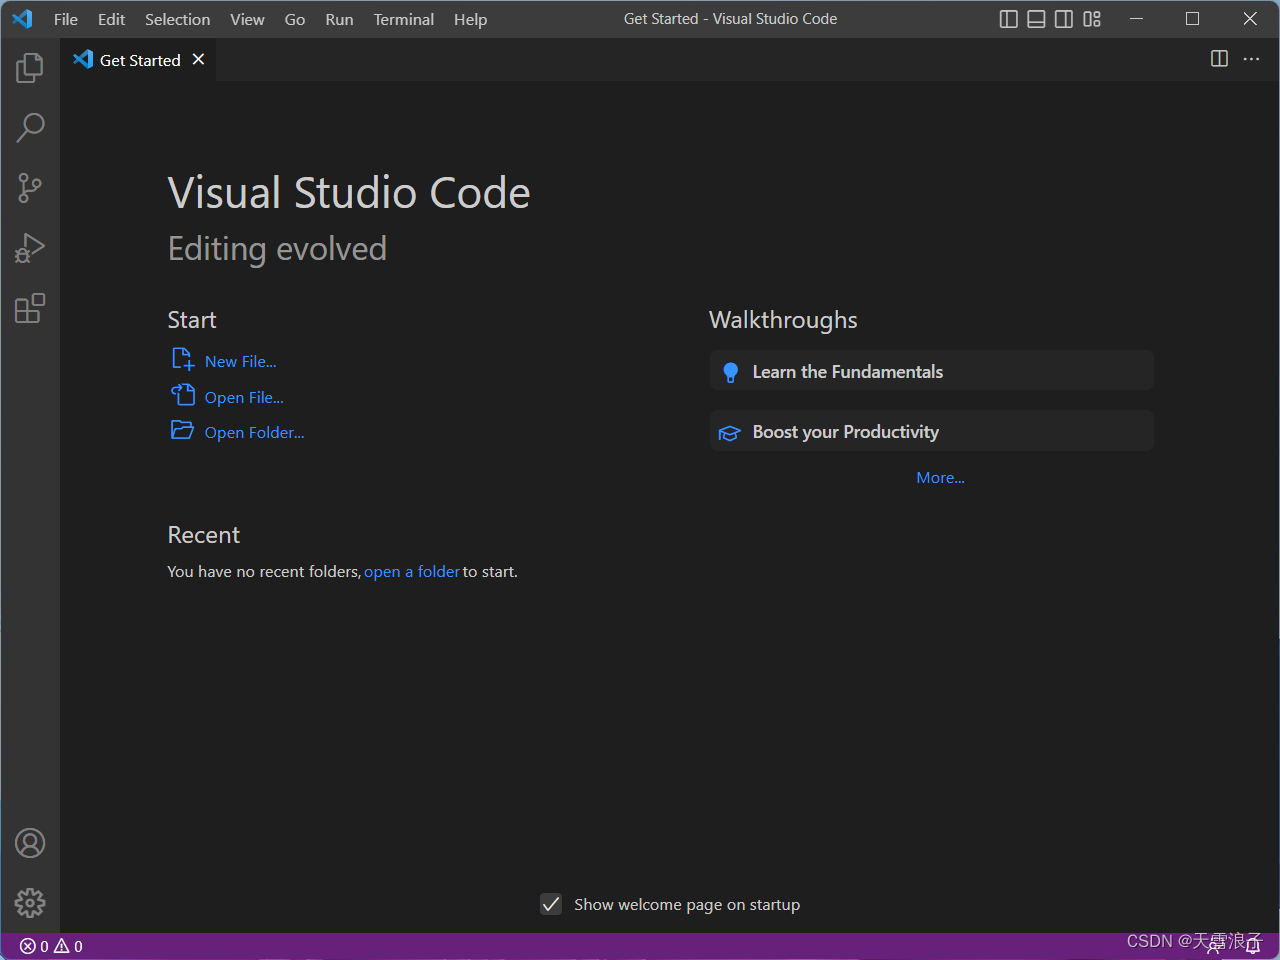1280x960 pixels.
Task: Open the File menu
Action: tap(66, 19)
